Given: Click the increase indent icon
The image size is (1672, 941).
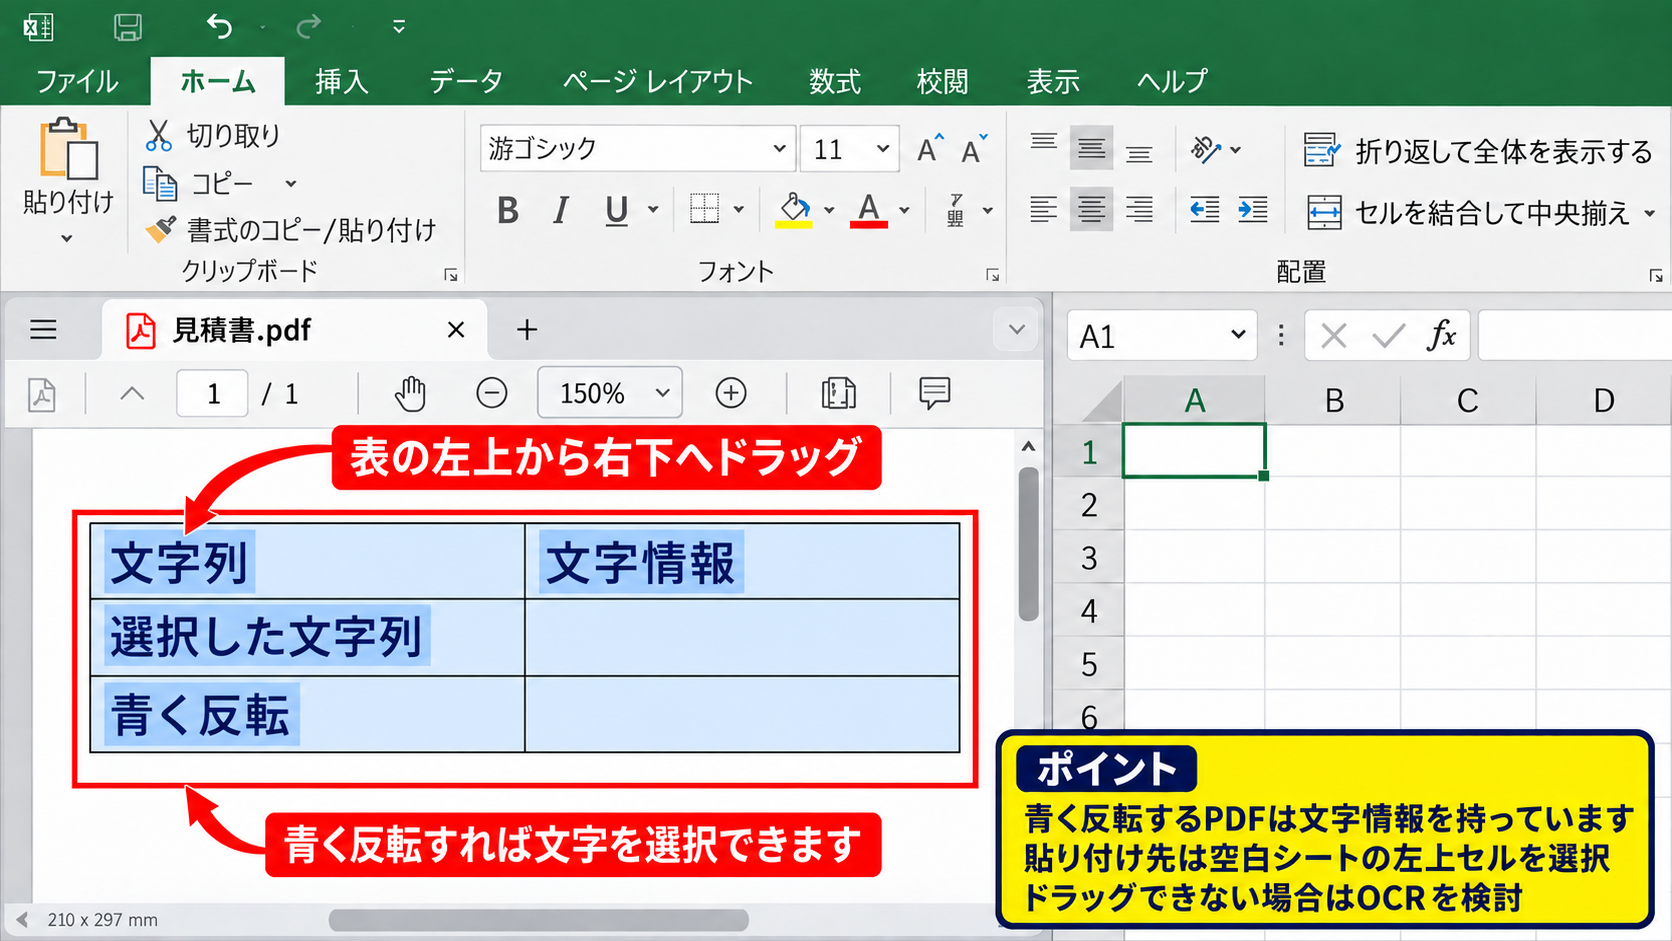Looking at the screenshot, I should click(x=1252, y=210).
